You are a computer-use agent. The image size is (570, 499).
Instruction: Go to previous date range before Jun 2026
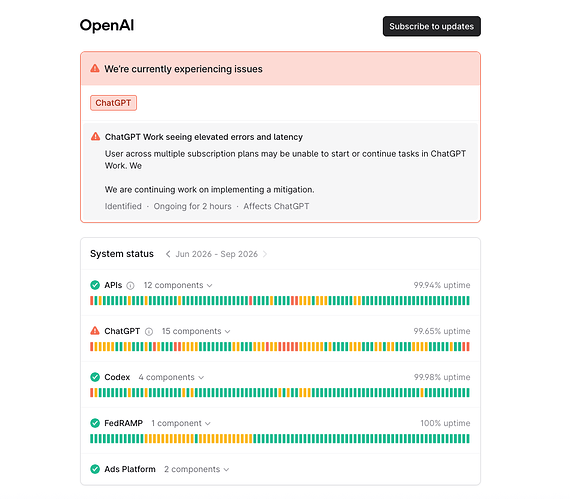click(168, 254)
